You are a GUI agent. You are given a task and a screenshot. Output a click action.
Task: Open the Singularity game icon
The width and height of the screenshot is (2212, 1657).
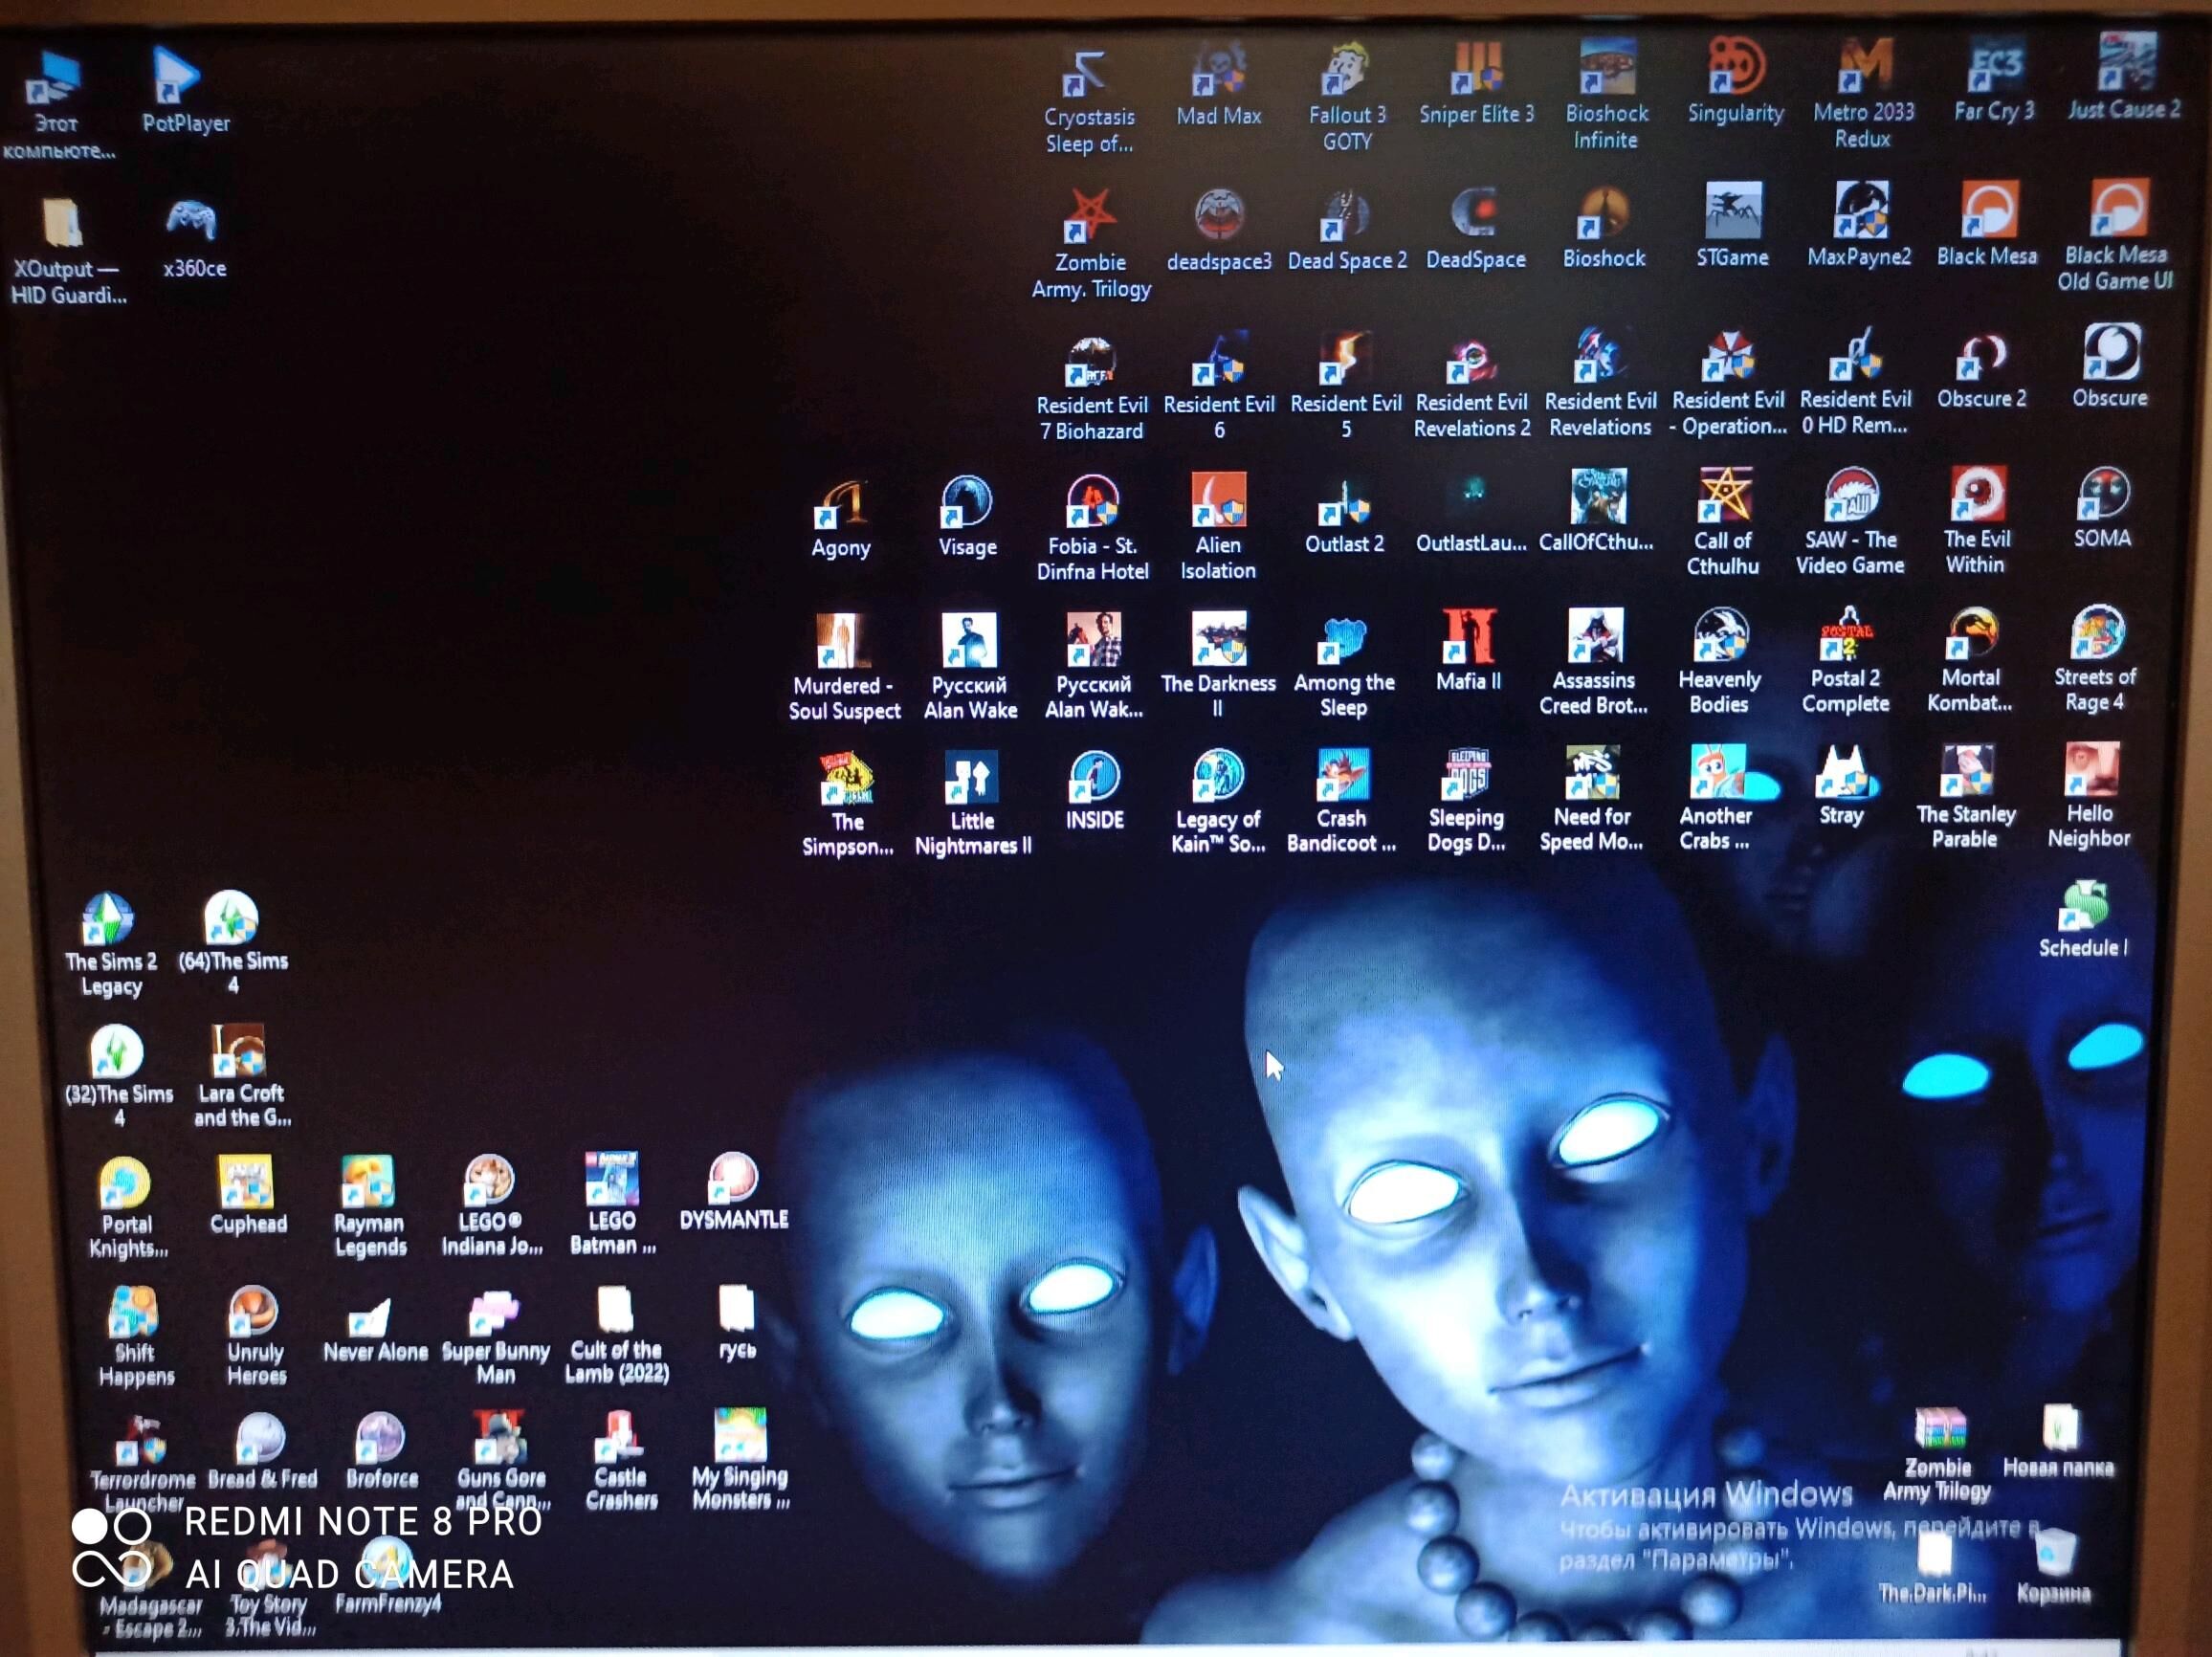1735,66
